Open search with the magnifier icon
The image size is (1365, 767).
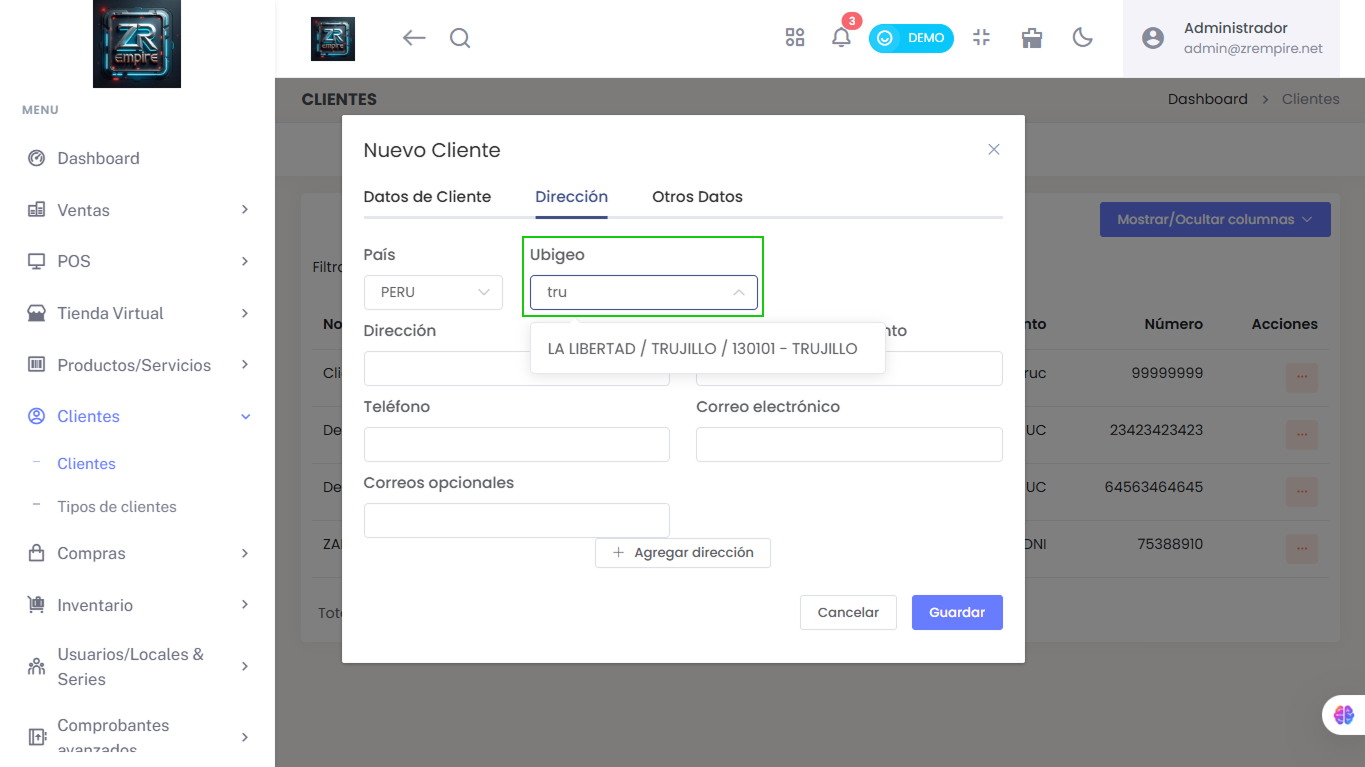click(460, 38)
